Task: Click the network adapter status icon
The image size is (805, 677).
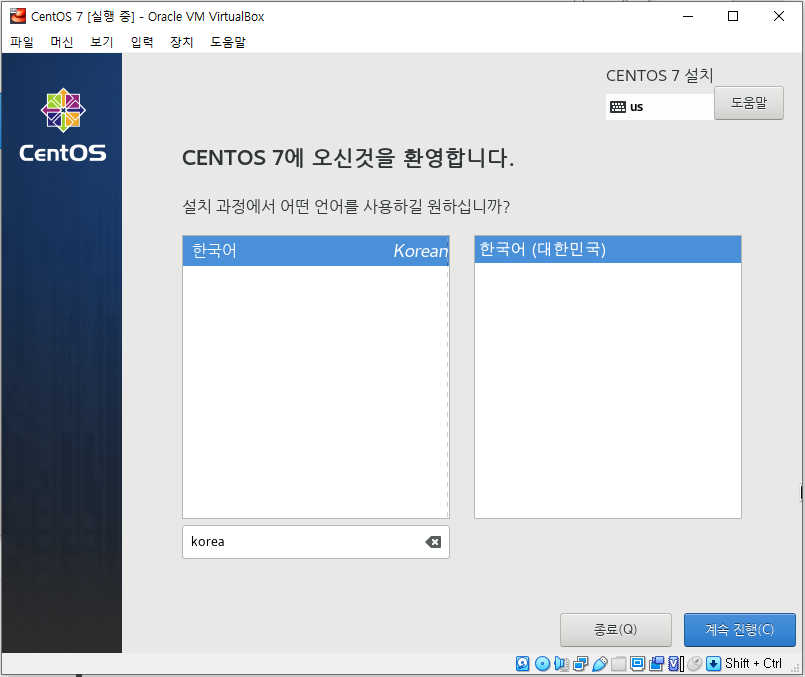Action: click(x=581, y=664)
